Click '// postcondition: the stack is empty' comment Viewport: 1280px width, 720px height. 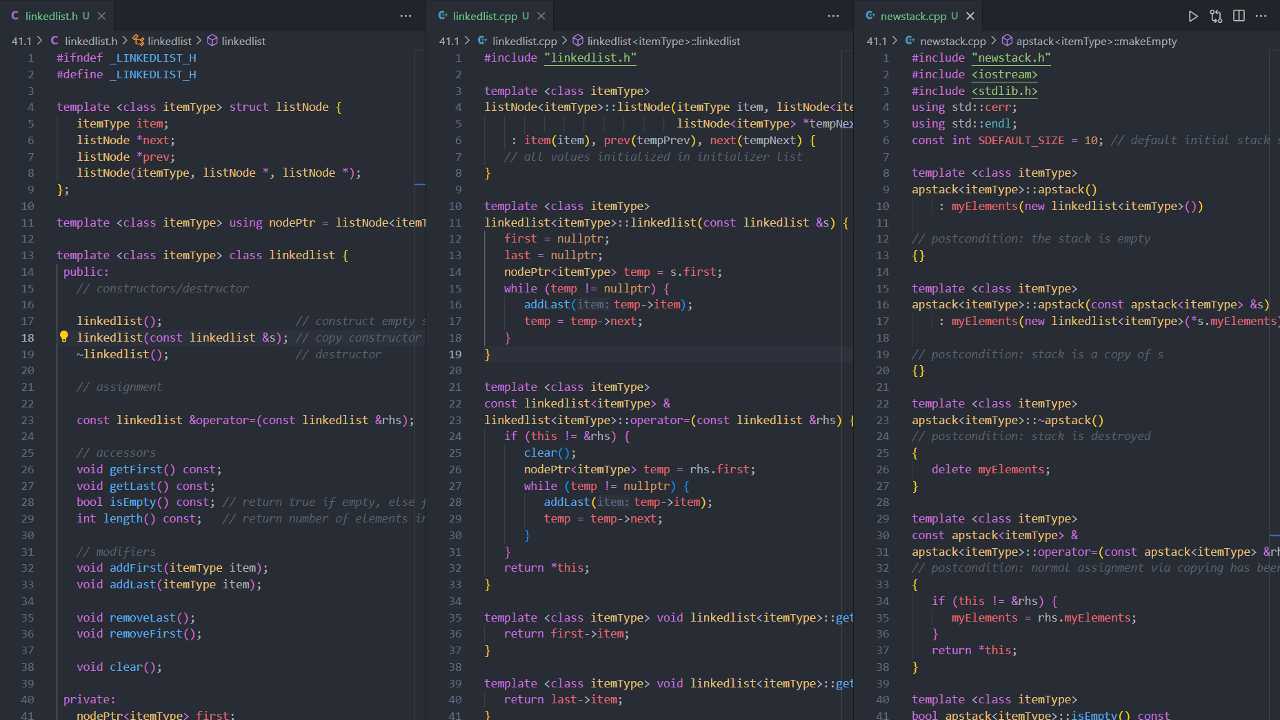coord(1031,239)
